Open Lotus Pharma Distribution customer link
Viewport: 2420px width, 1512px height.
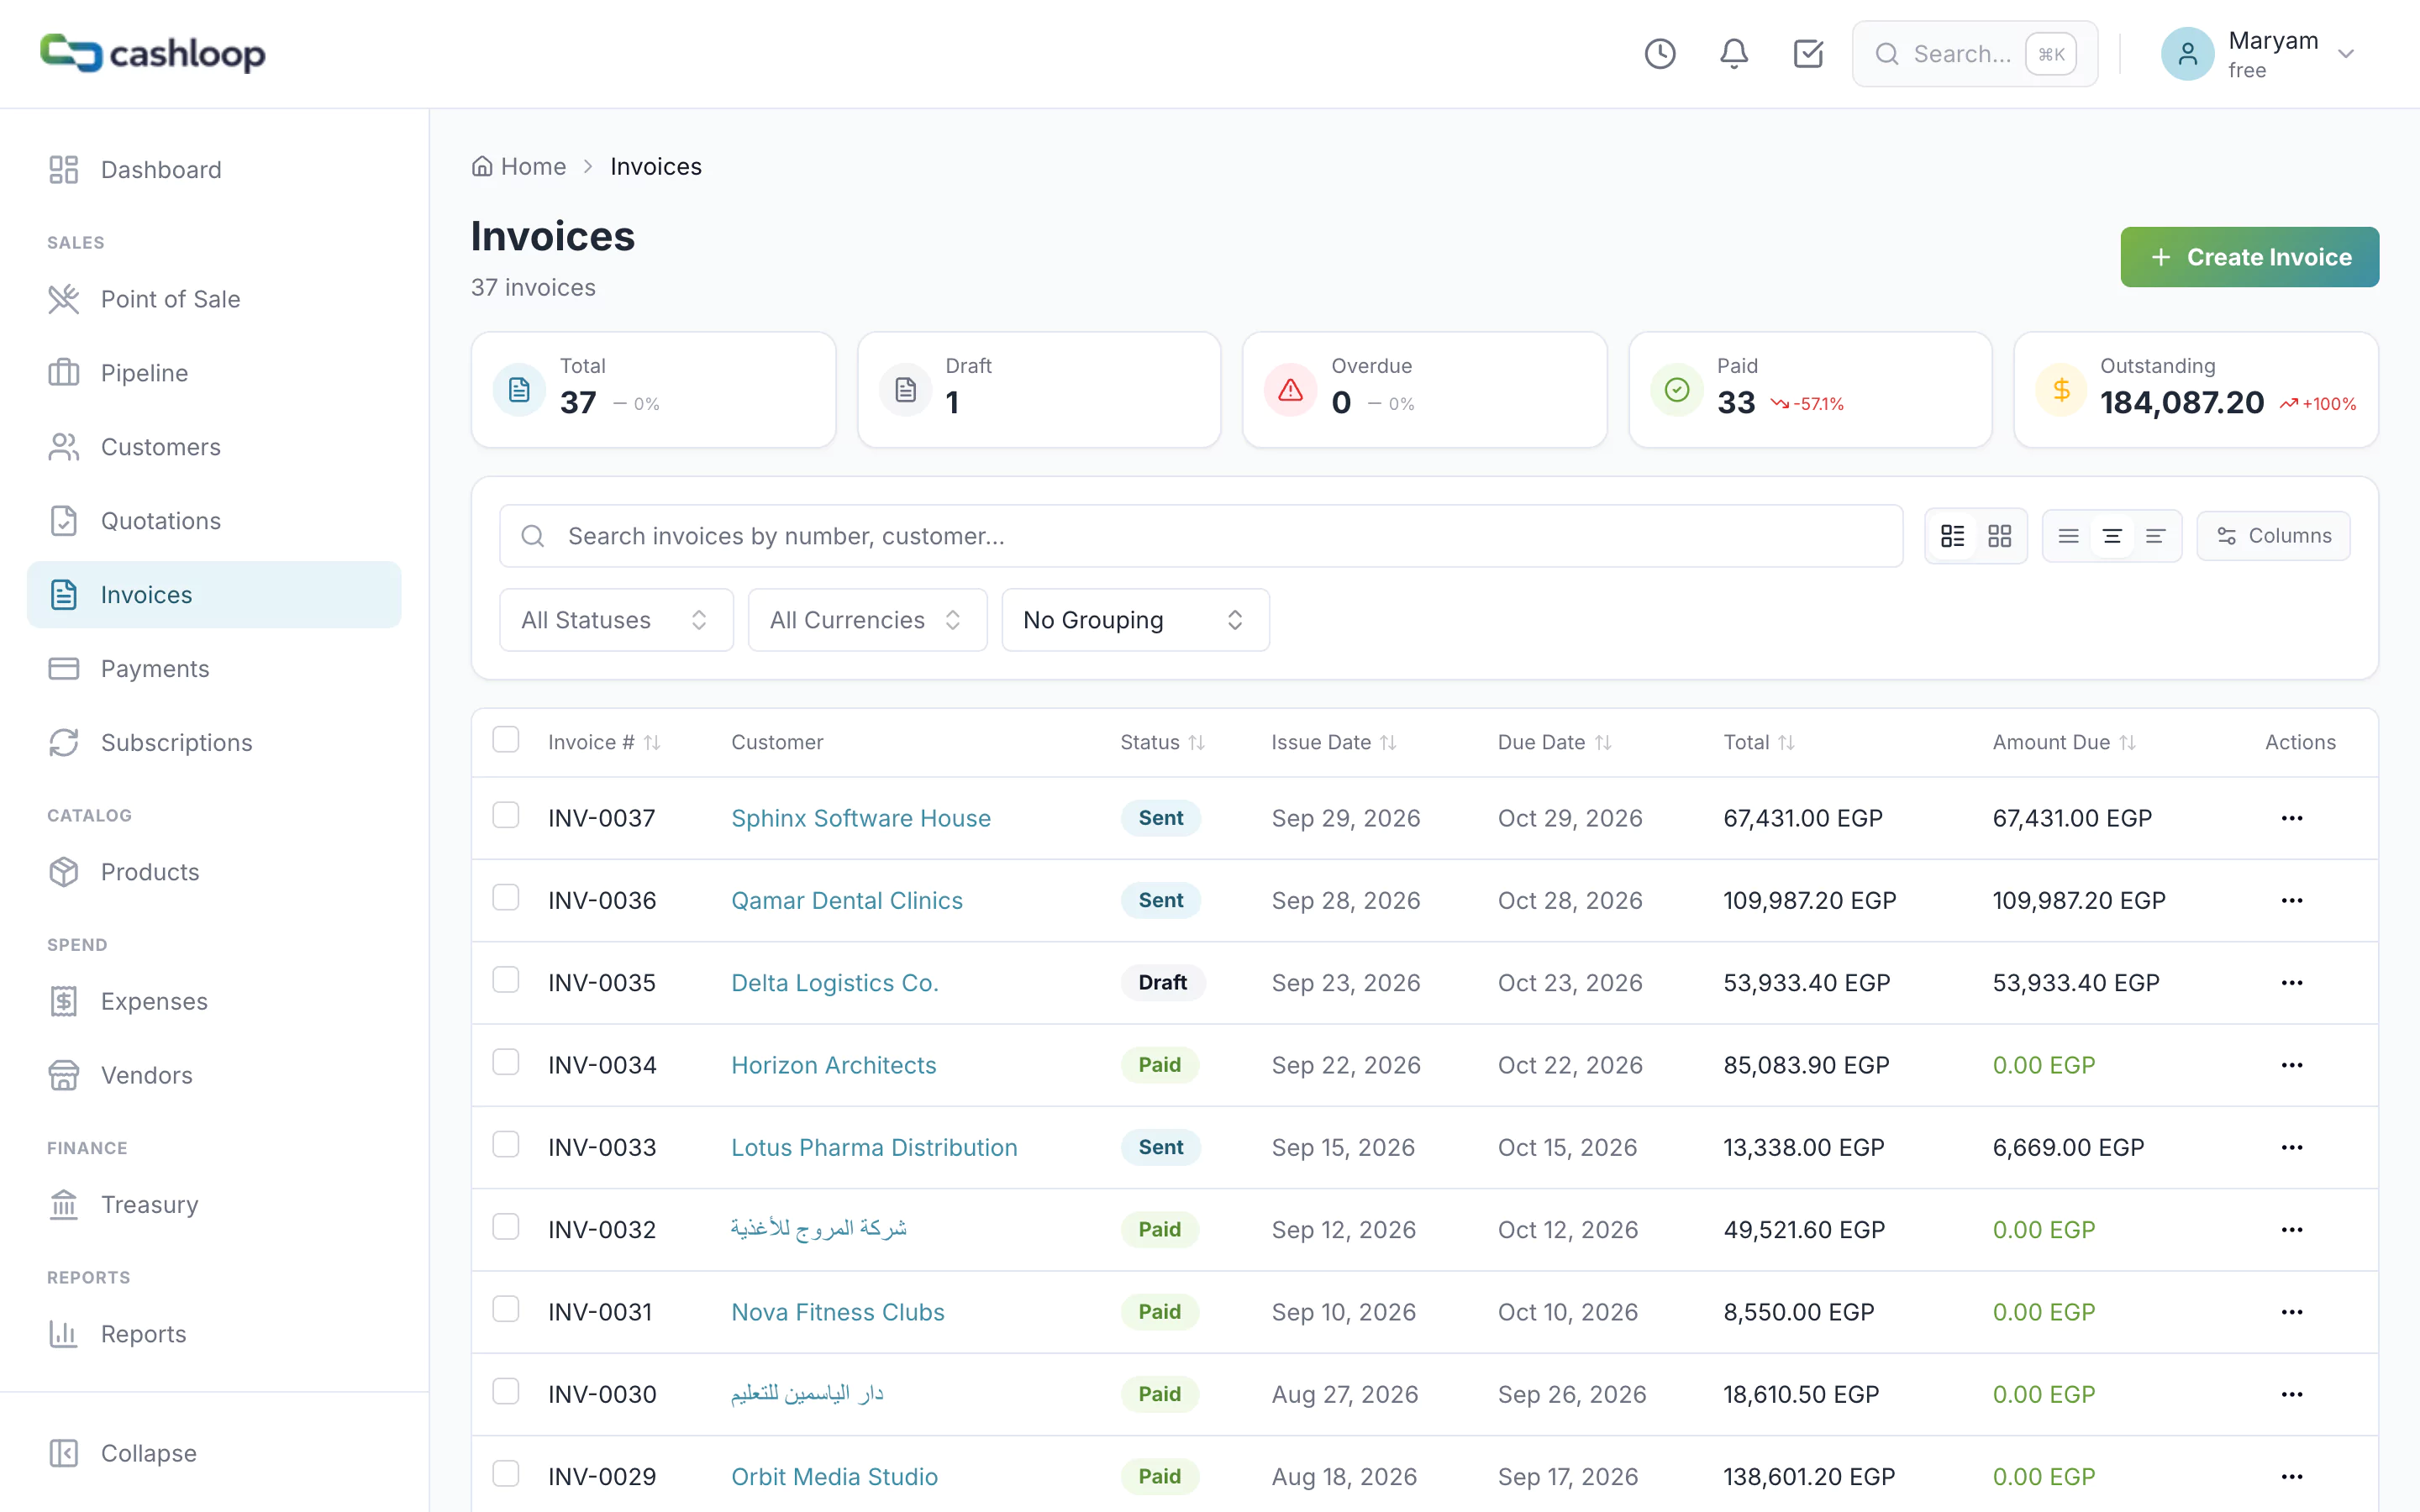tap(874, 1147)
